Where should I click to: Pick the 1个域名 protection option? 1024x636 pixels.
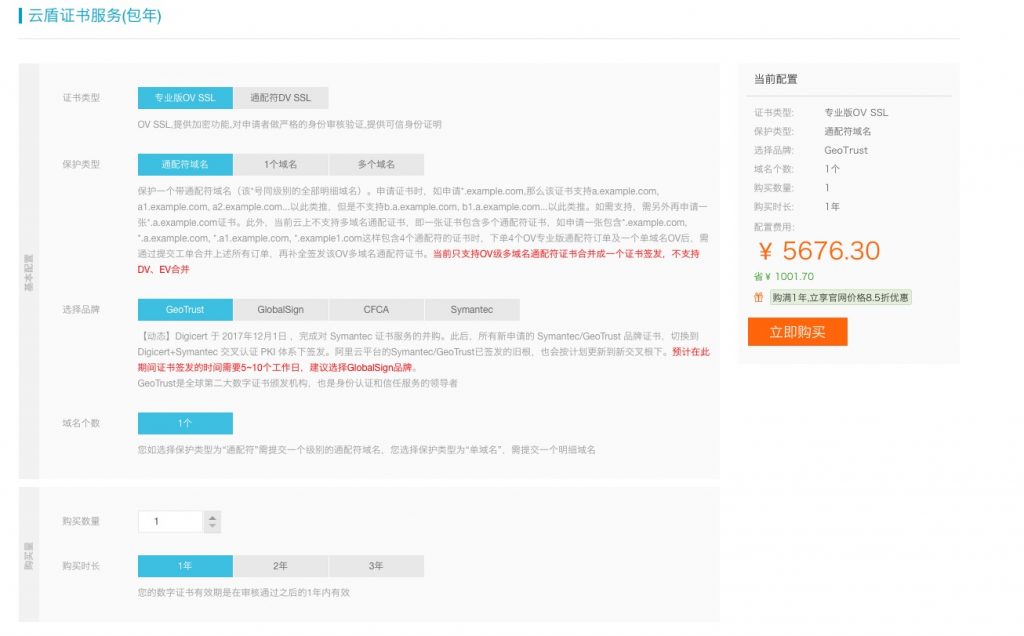point(280,164)
